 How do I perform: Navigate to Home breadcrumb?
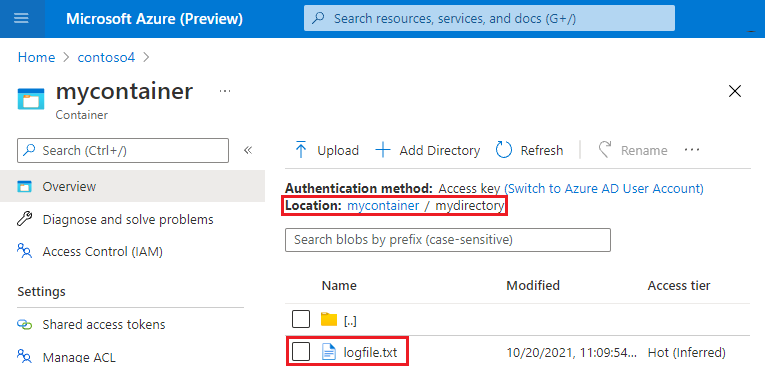point(36,57)
